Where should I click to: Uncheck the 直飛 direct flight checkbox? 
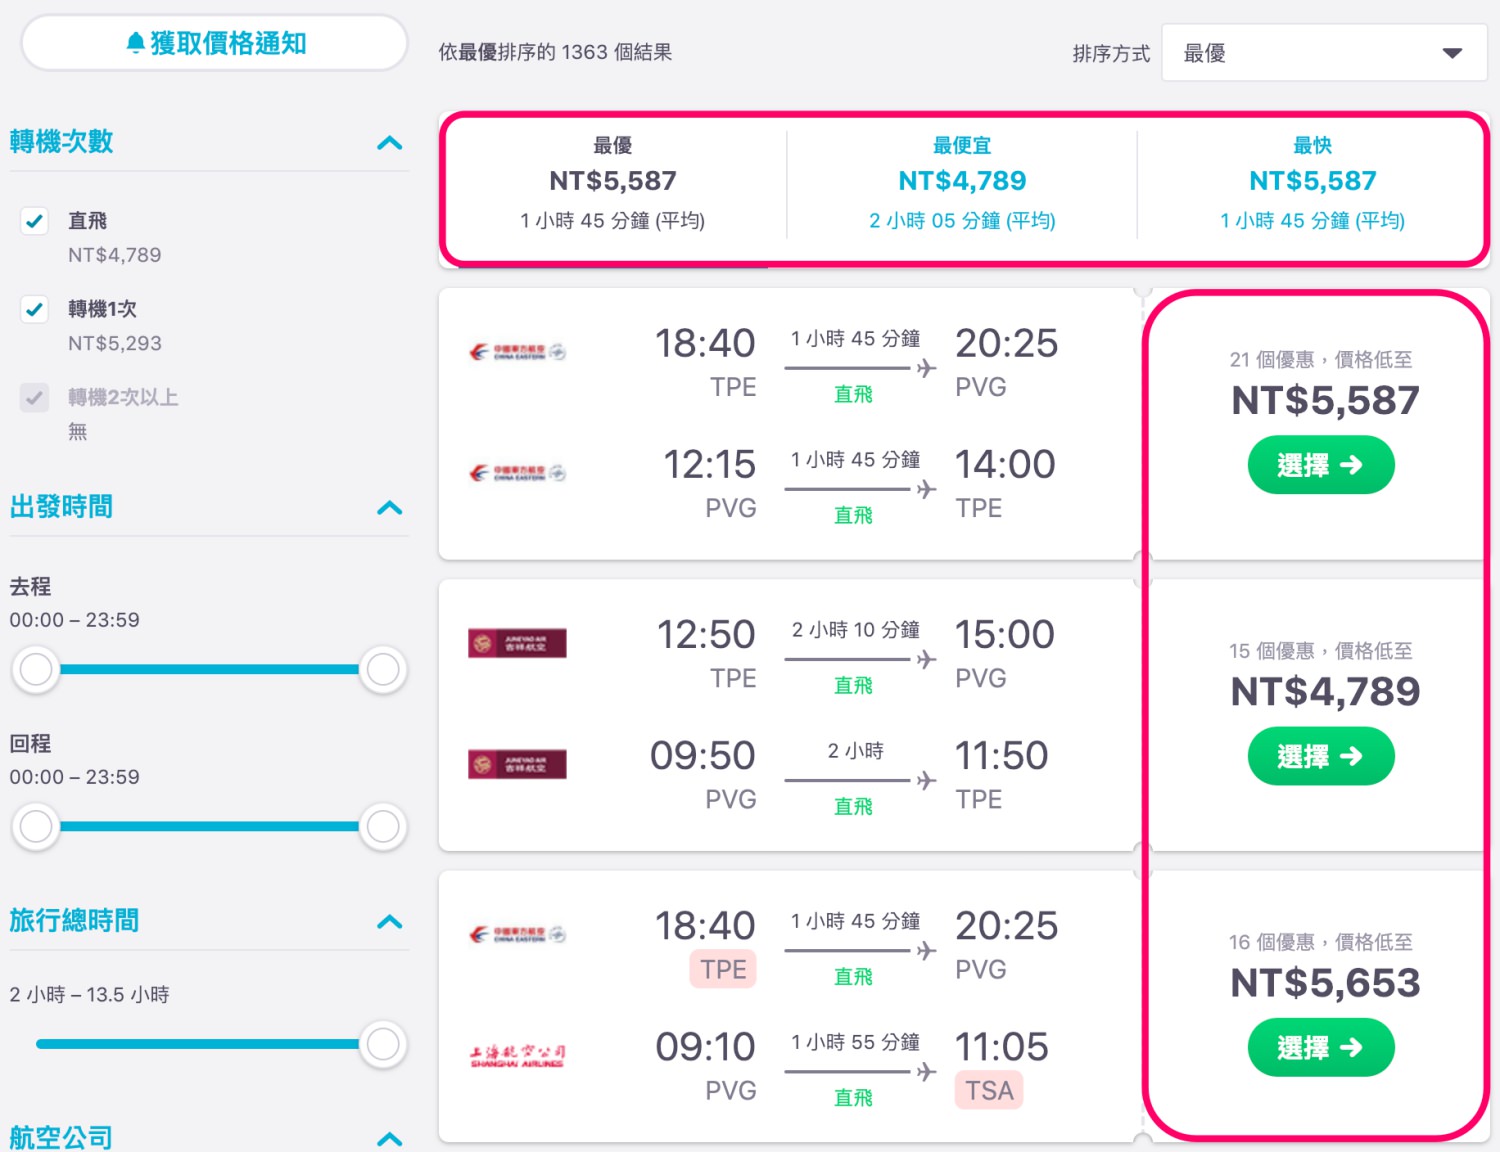(35, 221)
